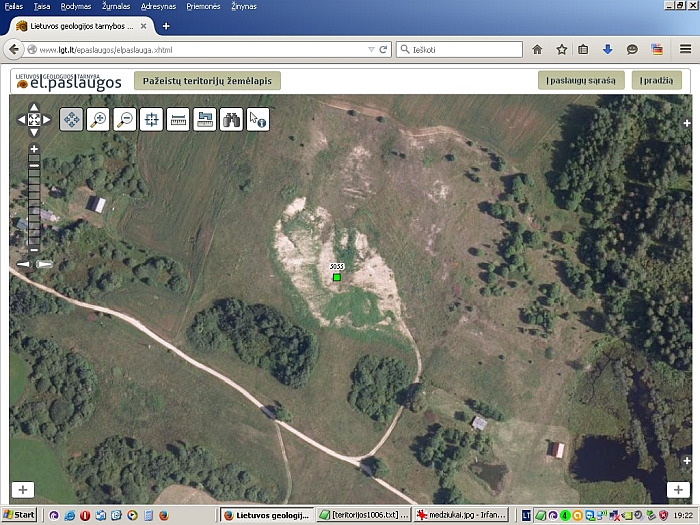Go back with Firefox back arrow
The image size is (700, 525).
13,50
